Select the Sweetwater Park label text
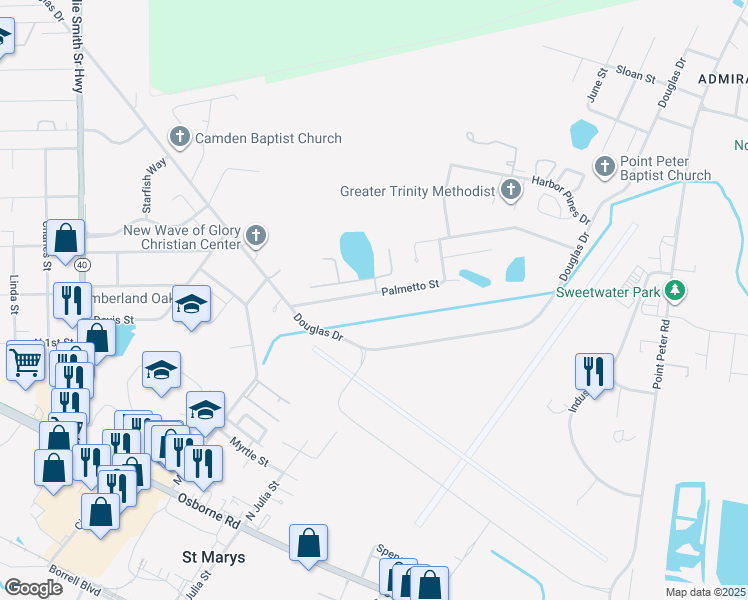748x600 pixels. (x=608, y=292)
